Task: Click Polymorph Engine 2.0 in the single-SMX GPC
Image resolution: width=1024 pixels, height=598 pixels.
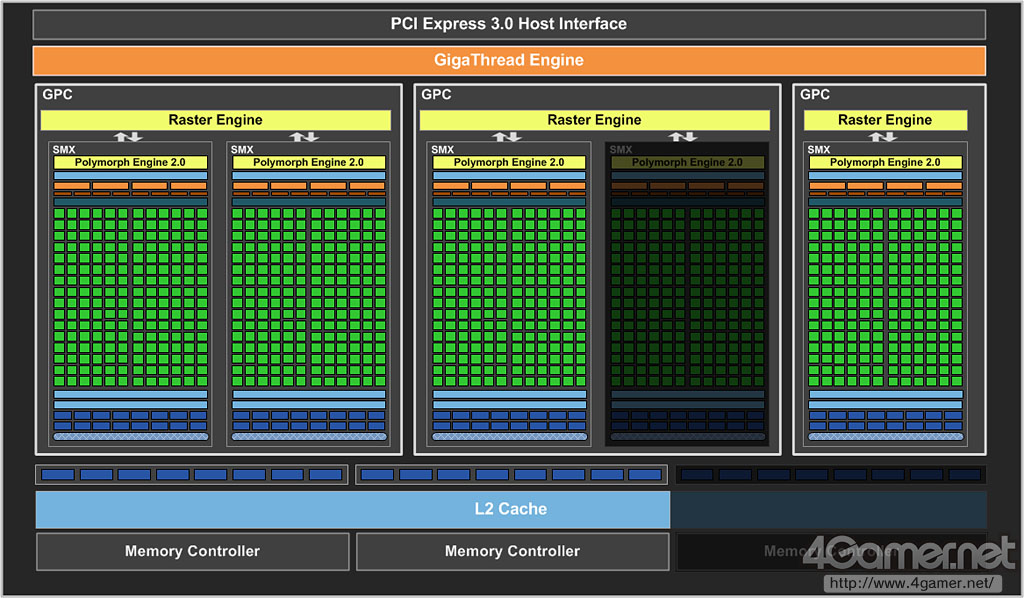Action: (885, 162)
